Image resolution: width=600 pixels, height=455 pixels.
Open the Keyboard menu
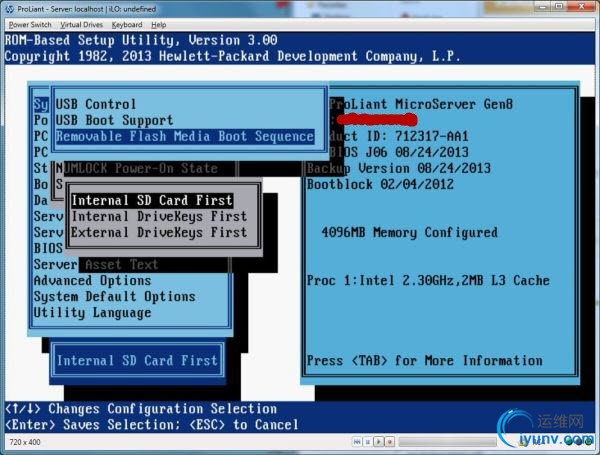pos(127,25)
